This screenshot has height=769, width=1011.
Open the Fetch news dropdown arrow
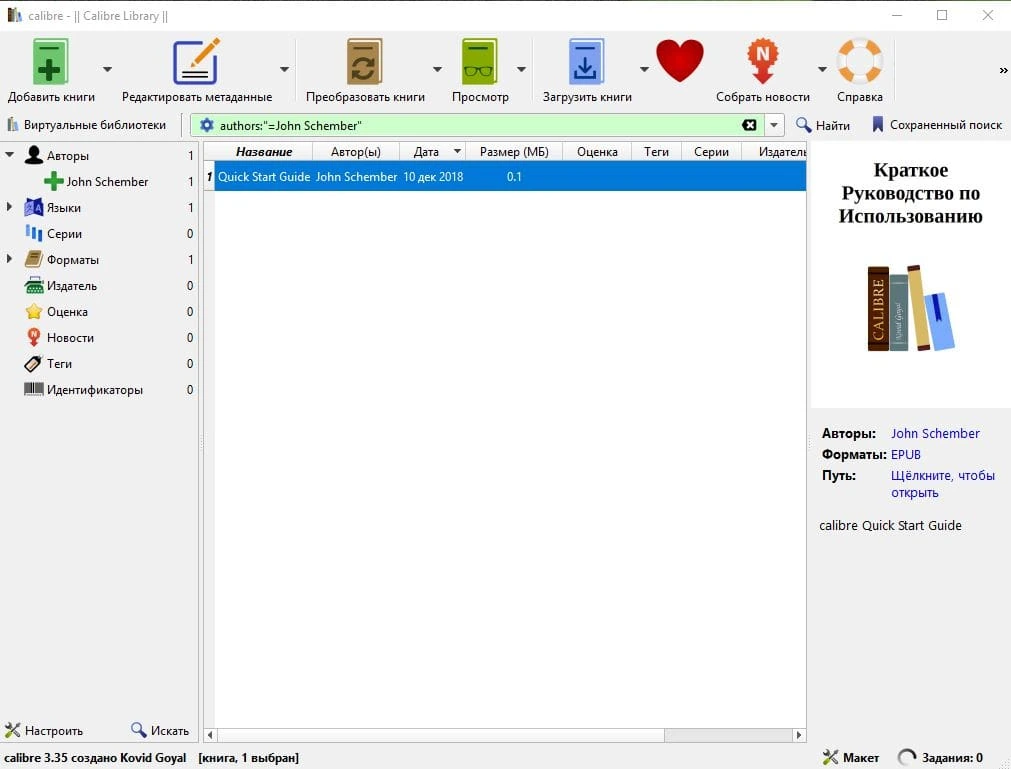822,69
